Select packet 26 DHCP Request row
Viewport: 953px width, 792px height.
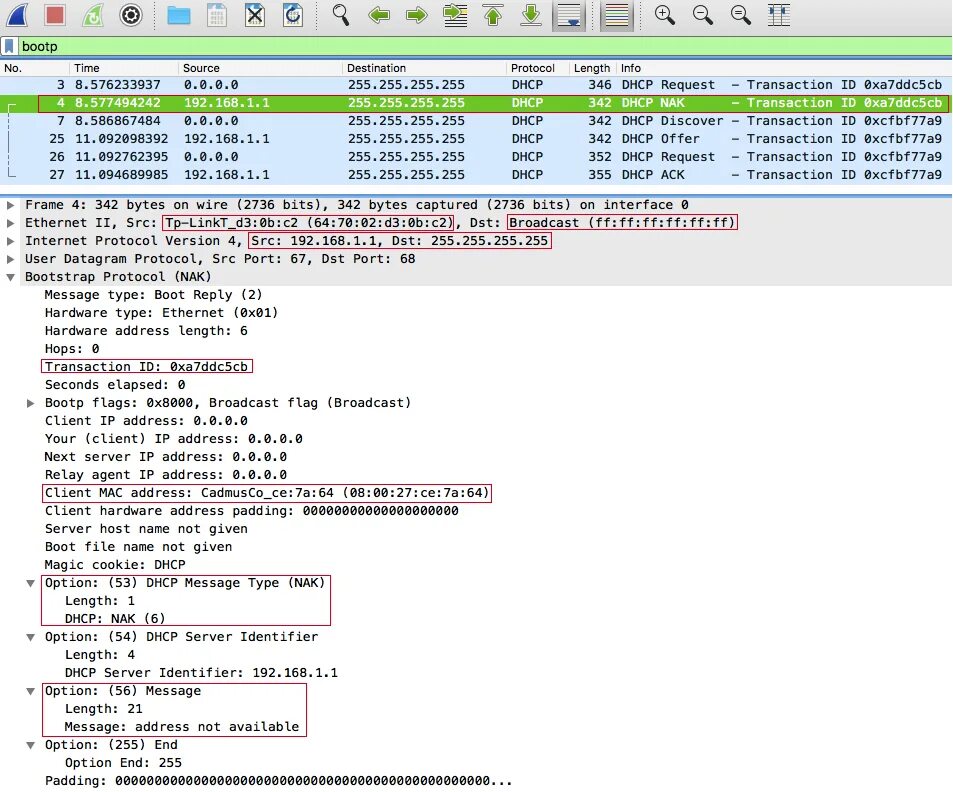coord(476,157)
